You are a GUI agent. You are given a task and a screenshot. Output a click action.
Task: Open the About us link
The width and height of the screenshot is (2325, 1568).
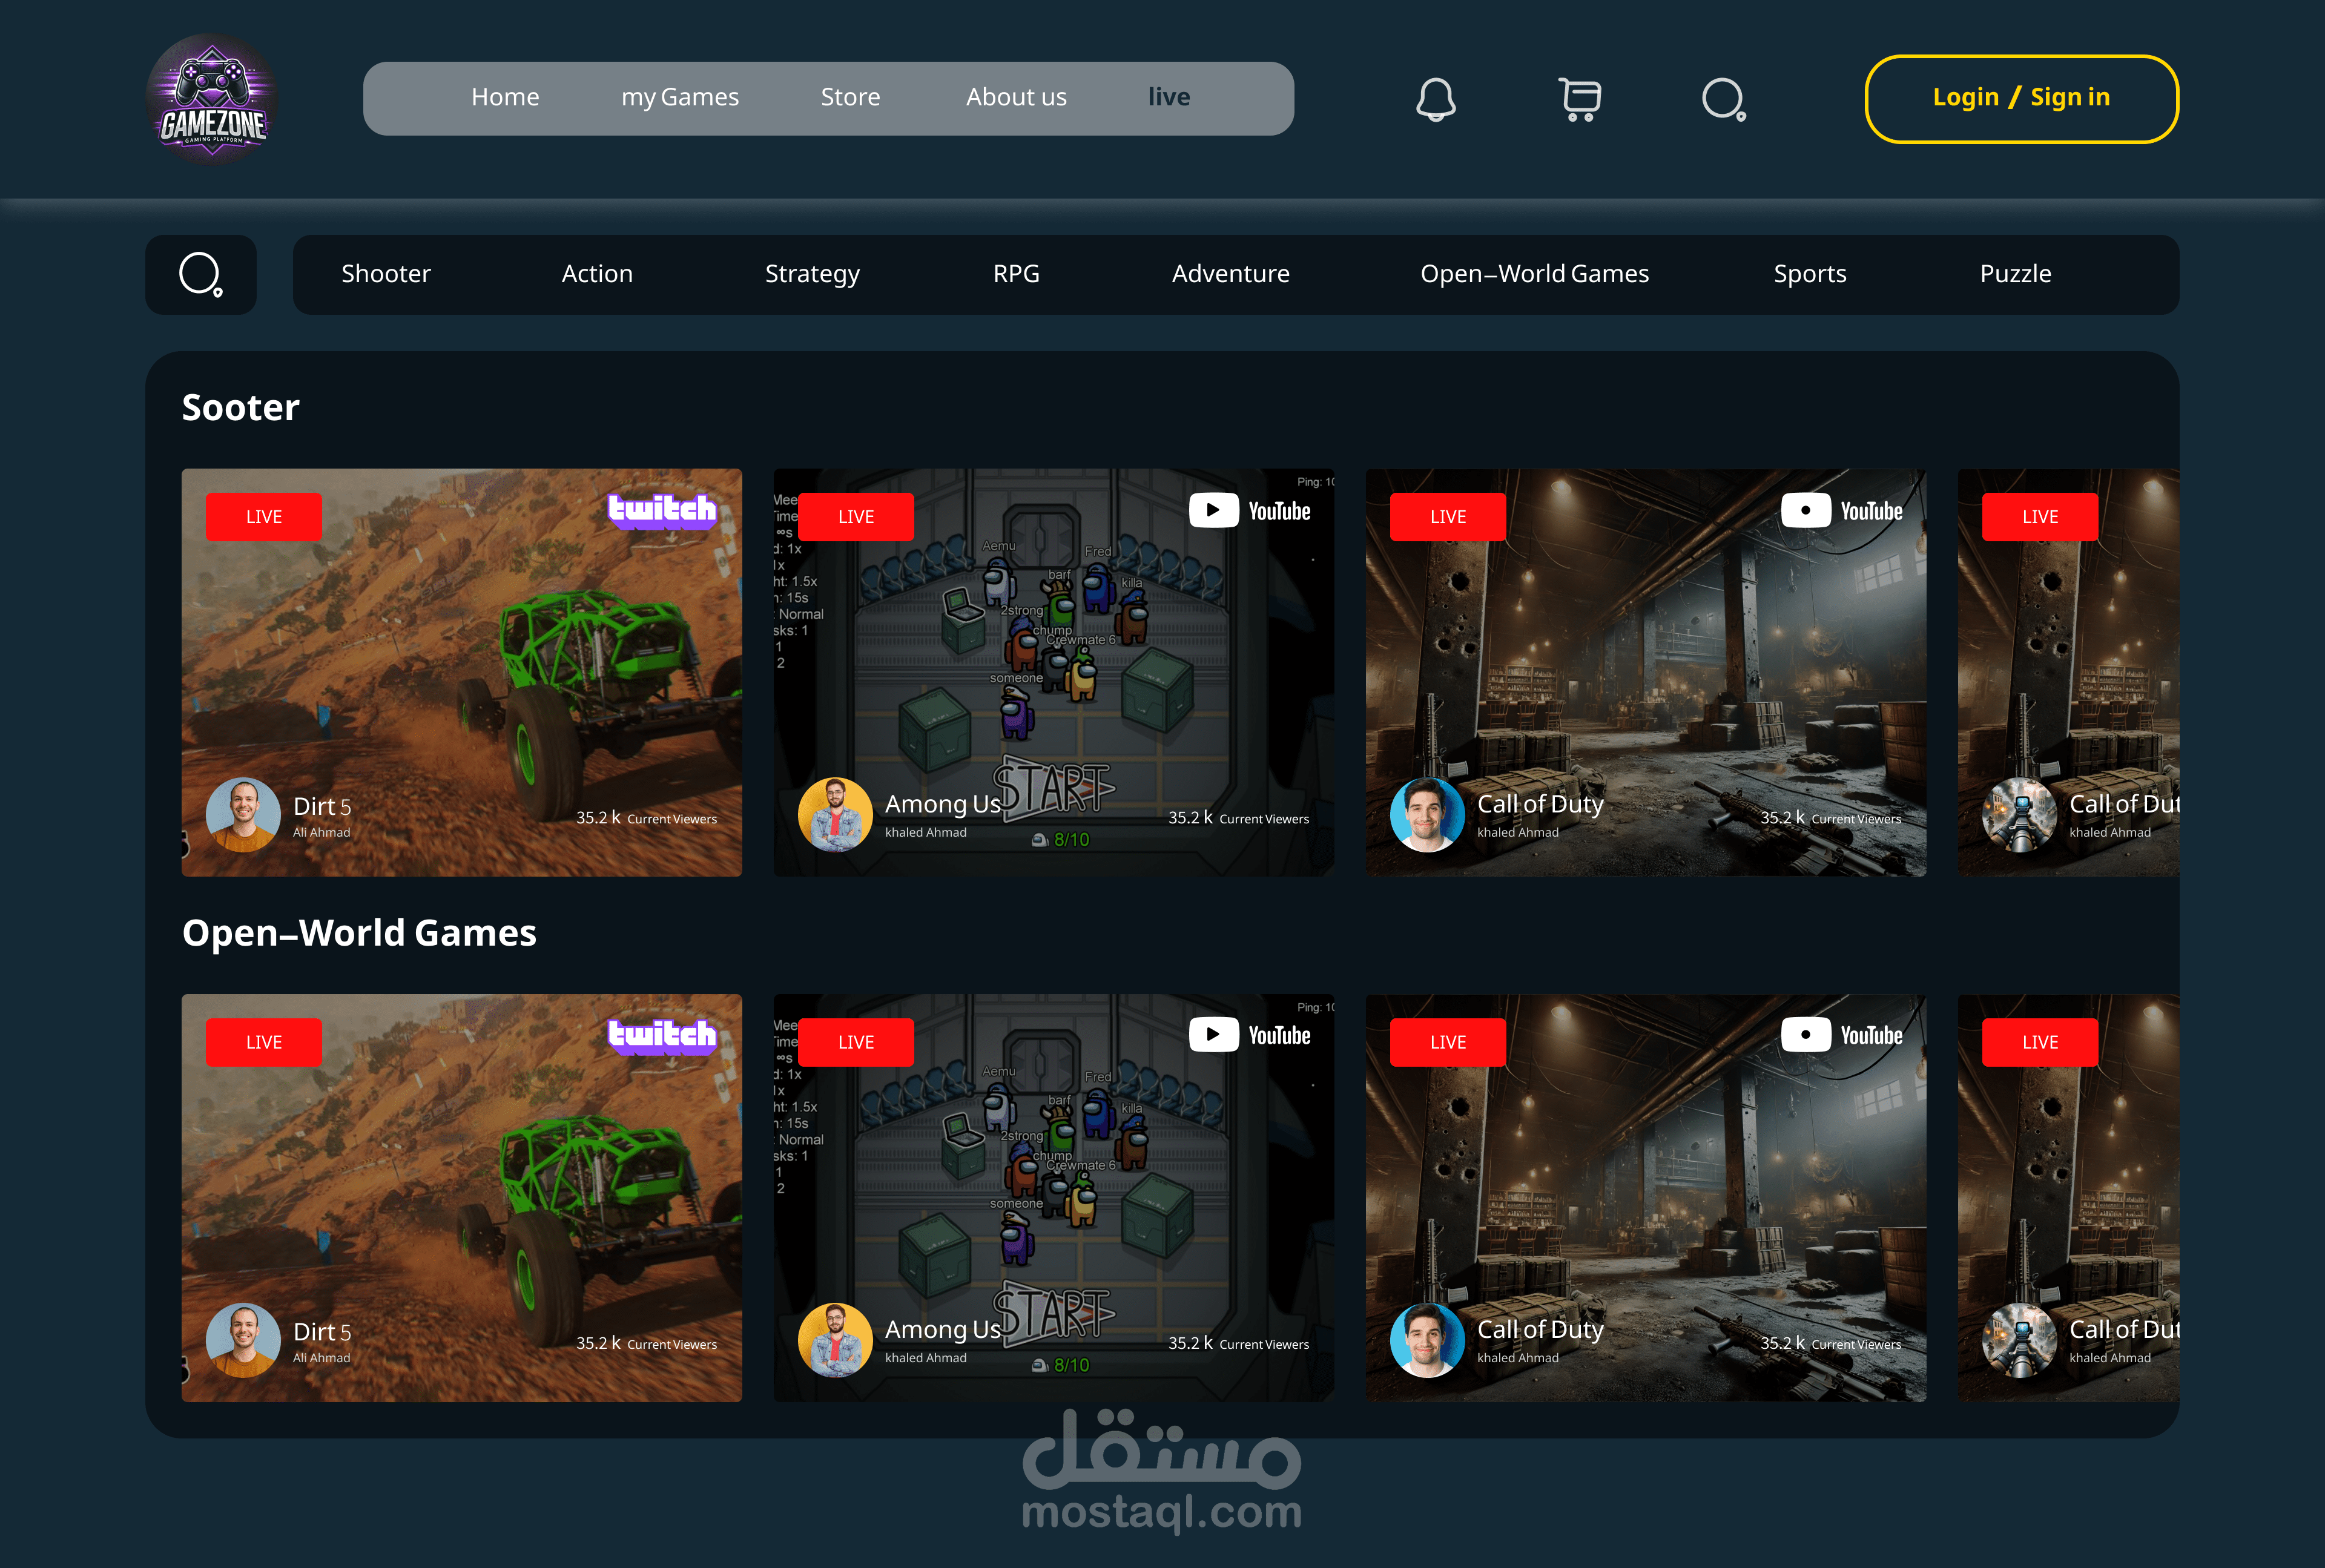[1016, 97]
